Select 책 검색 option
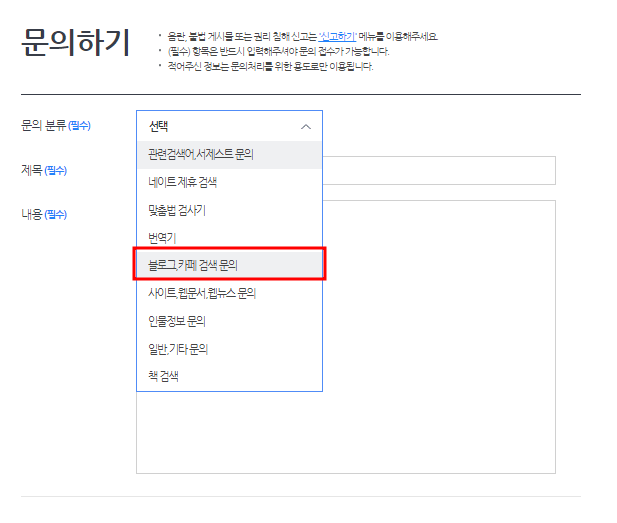The width and height of the screenshot is (617, 523). tap(229, 376)
